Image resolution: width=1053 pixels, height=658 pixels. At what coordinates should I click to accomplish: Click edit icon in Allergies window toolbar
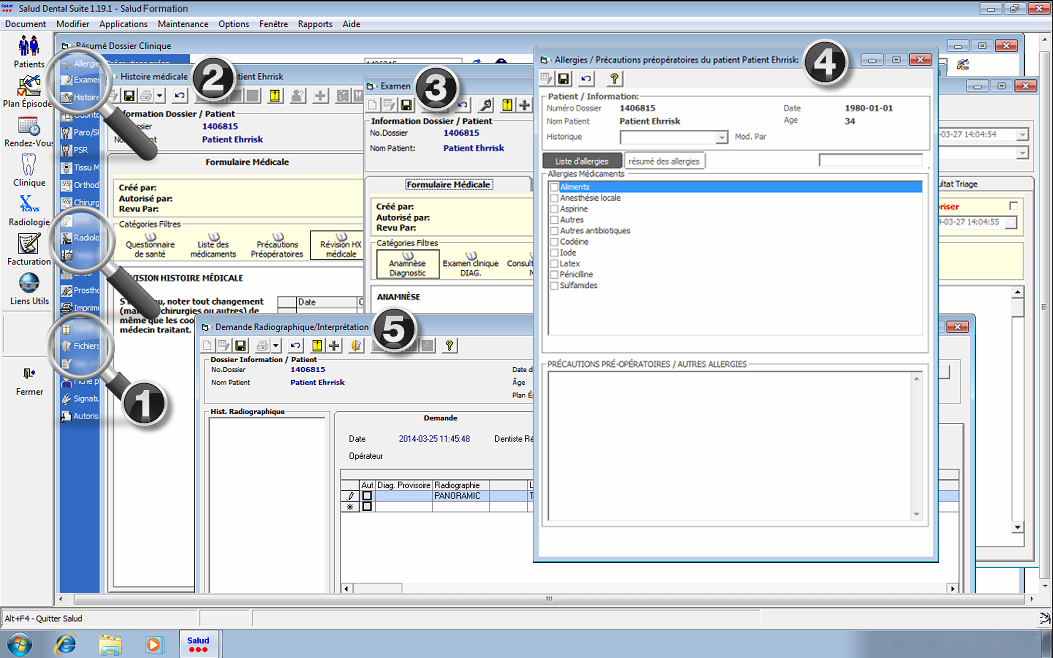pyautogui.click(x=547, y=79)
